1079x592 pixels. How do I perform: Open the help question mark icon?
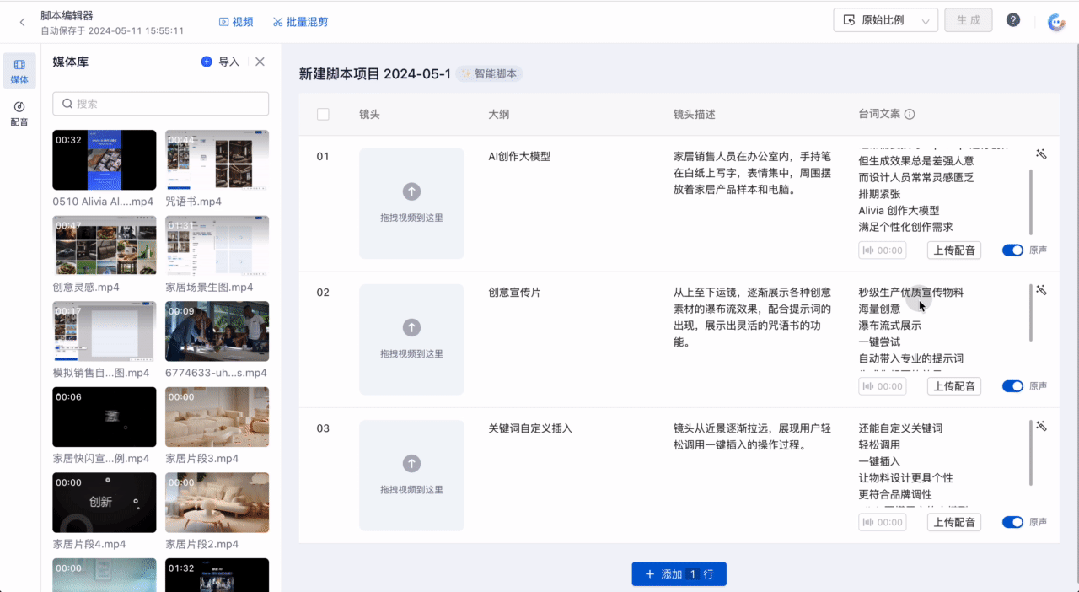(x=1013, y=20)
